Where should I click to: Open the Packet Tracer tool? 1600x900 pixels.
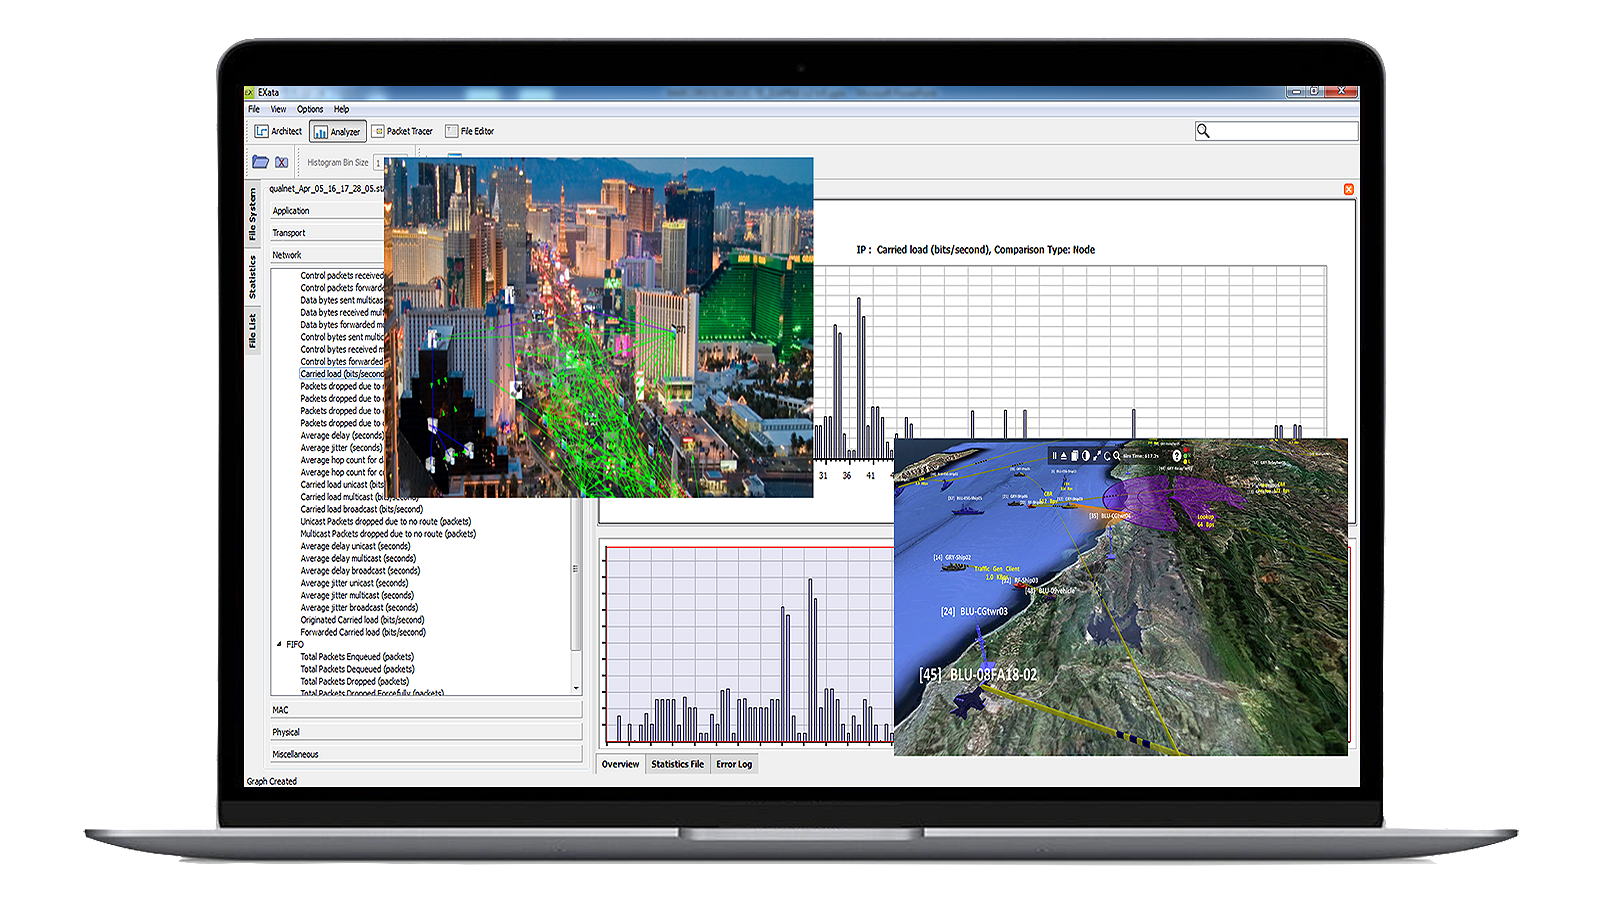[403, 131]
